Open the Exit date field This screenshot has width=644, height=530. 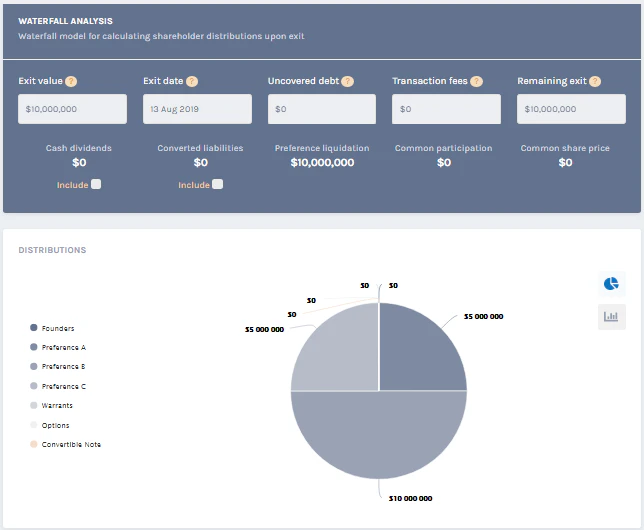[197, 109]
